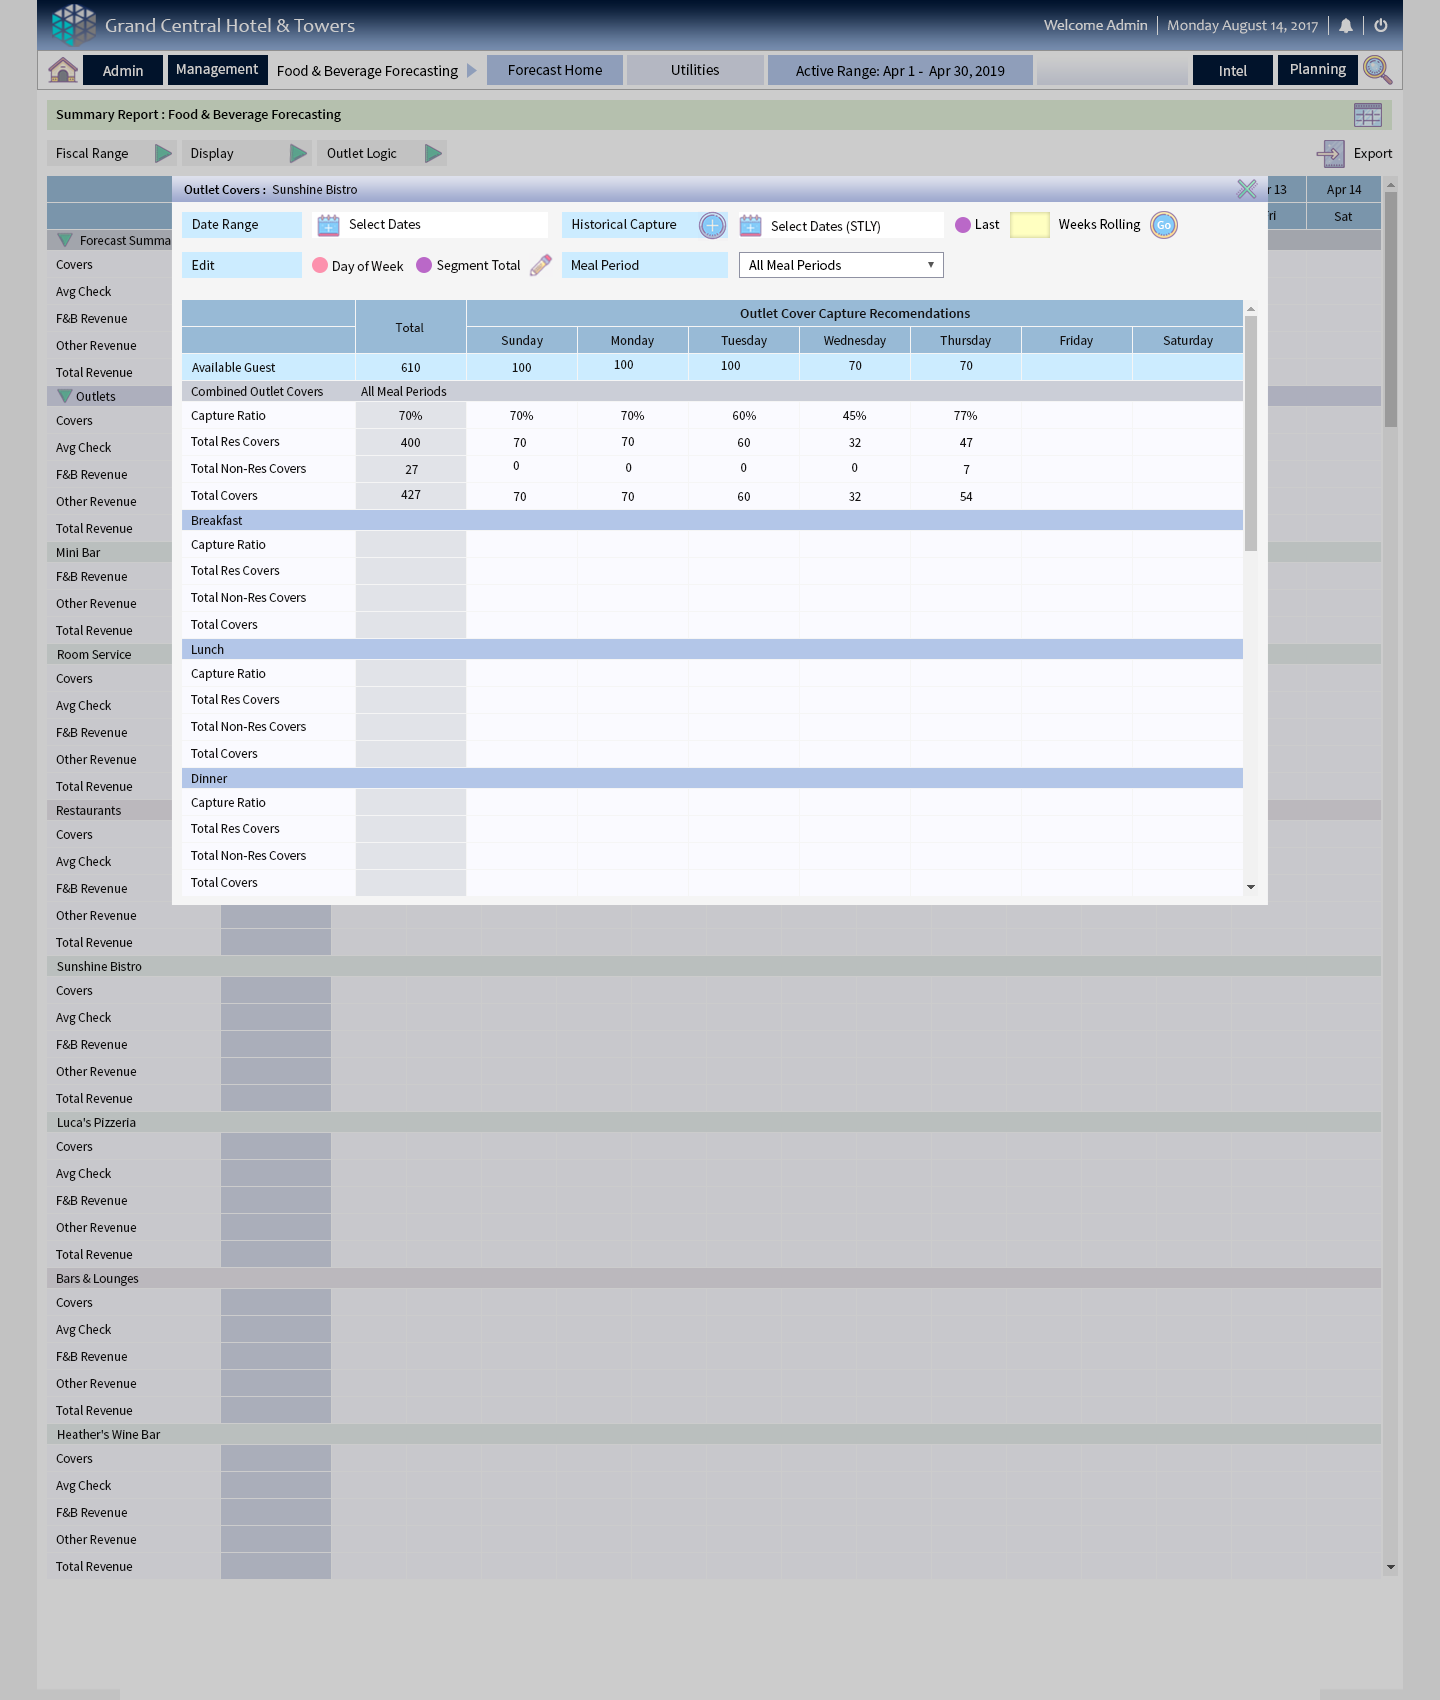Open the notifications bell icon
1440x1700 pixels.
(1346, 26)
